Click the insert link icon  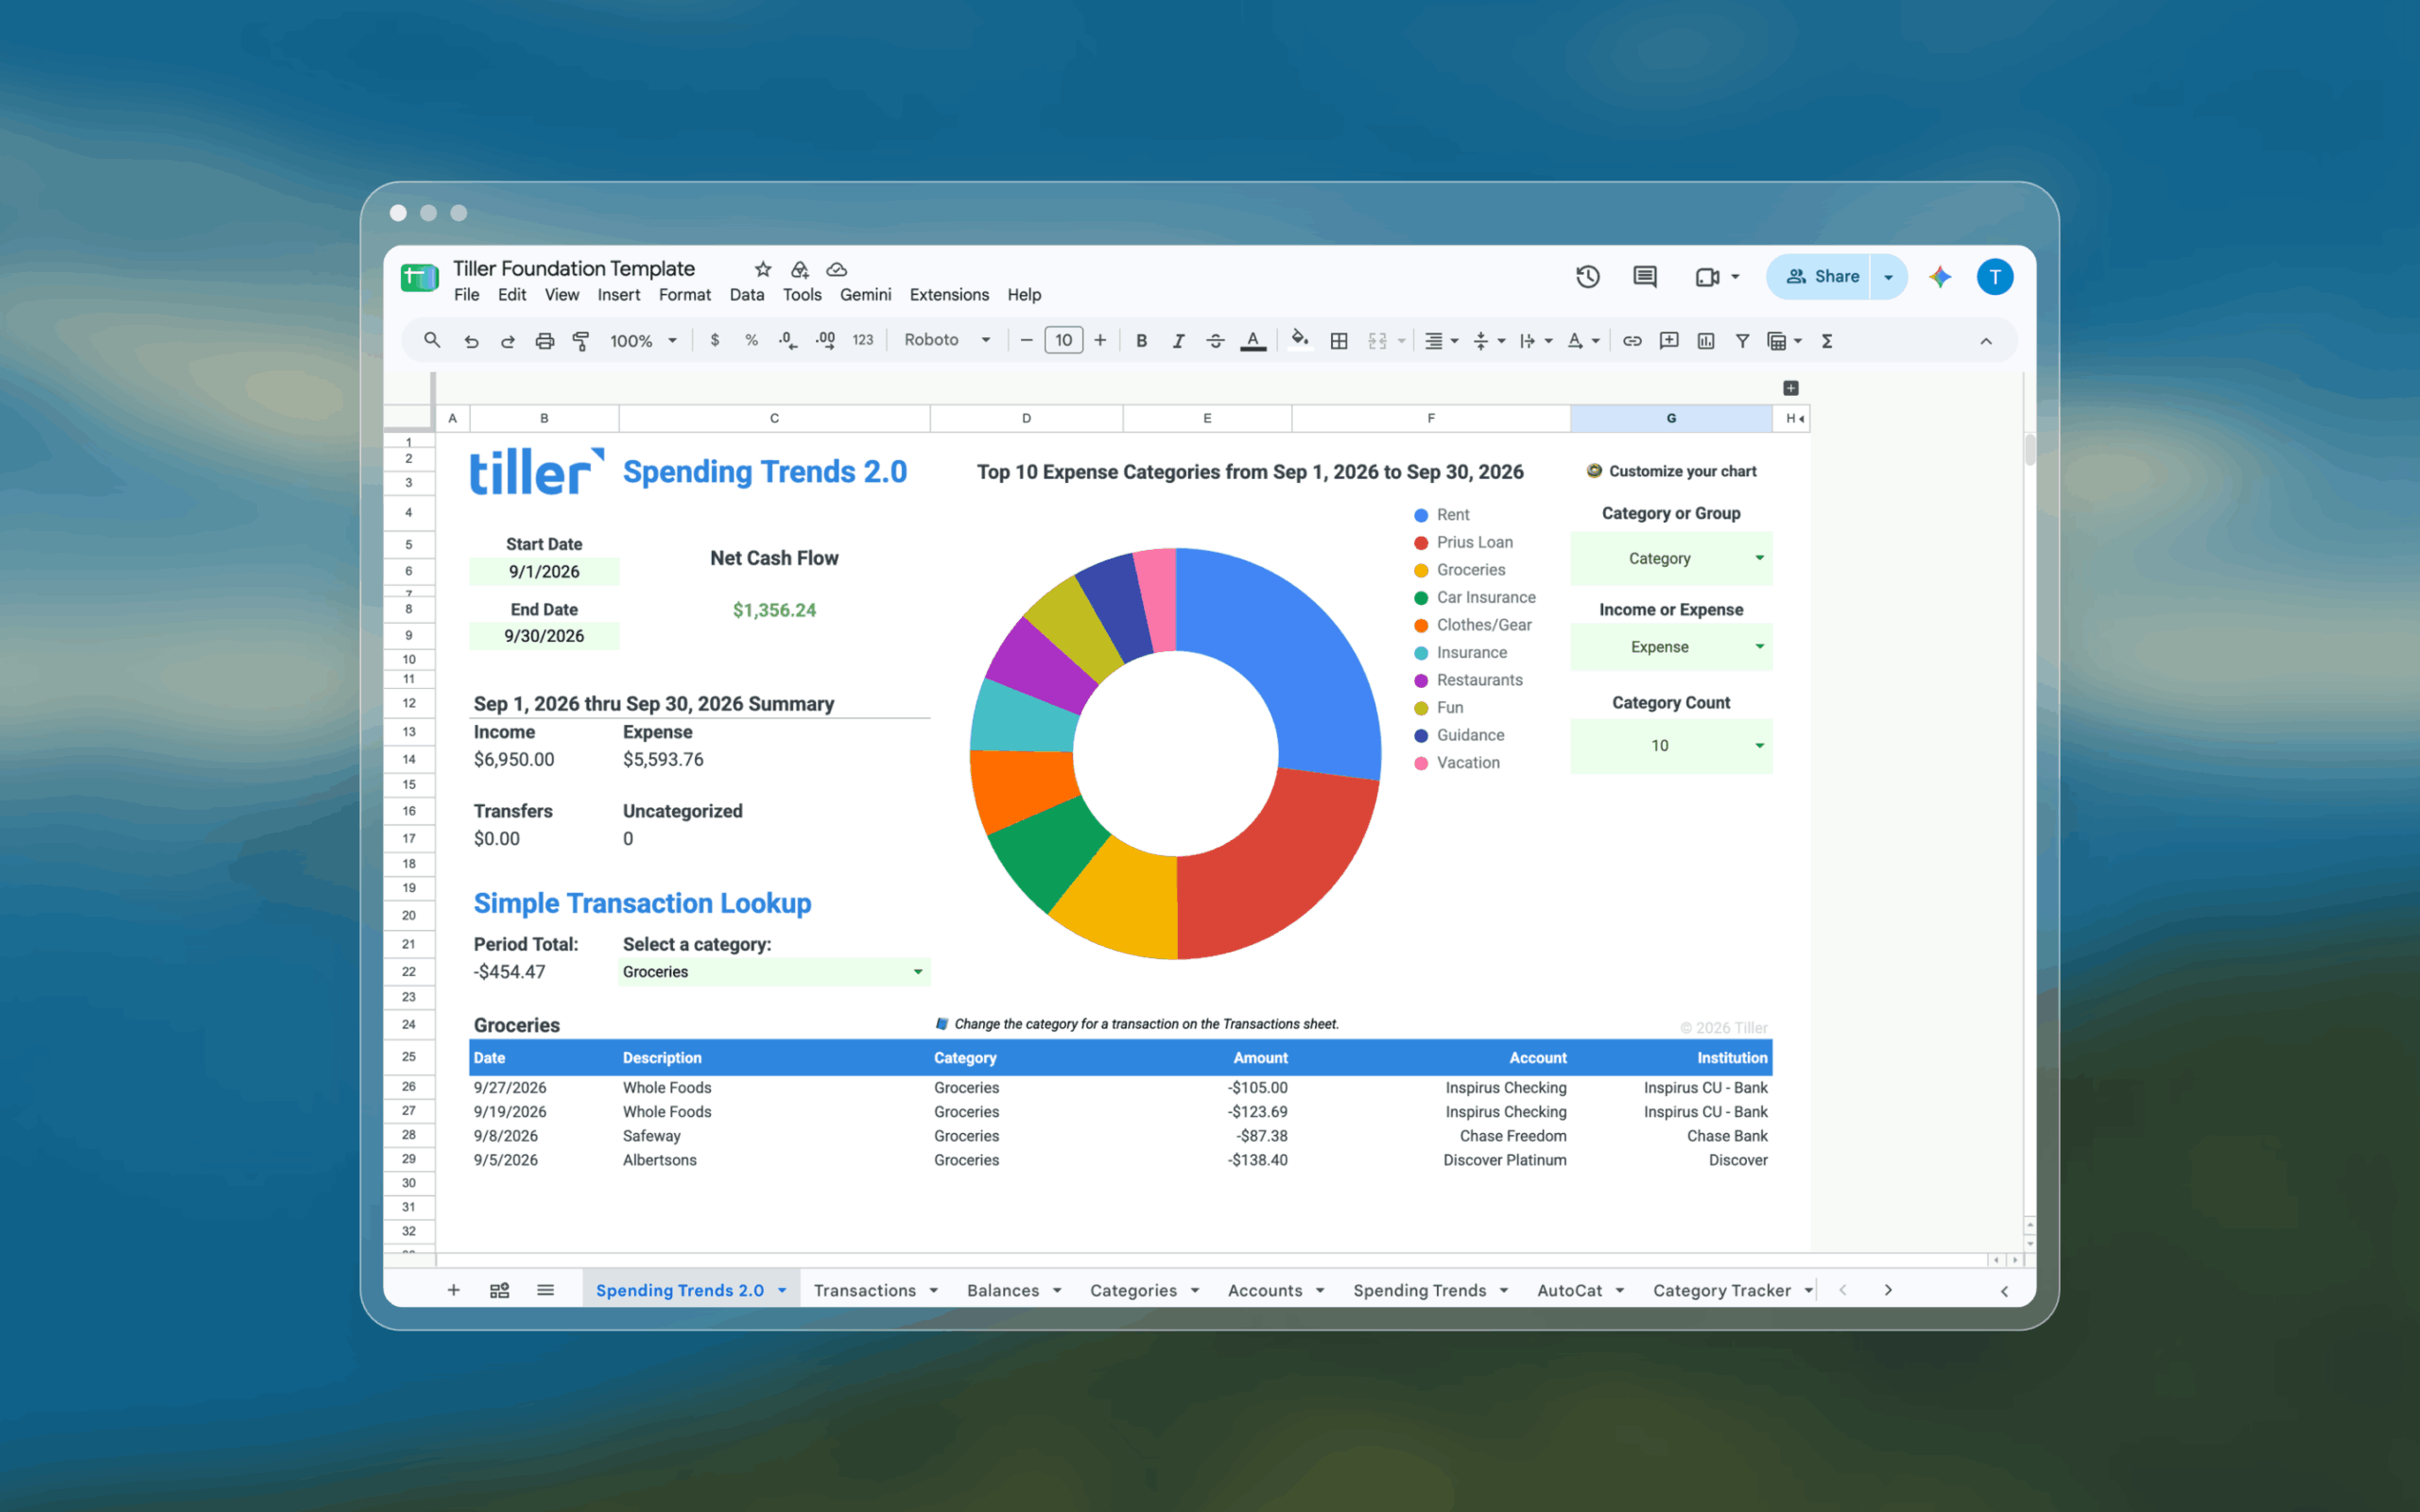[1632, 341]
